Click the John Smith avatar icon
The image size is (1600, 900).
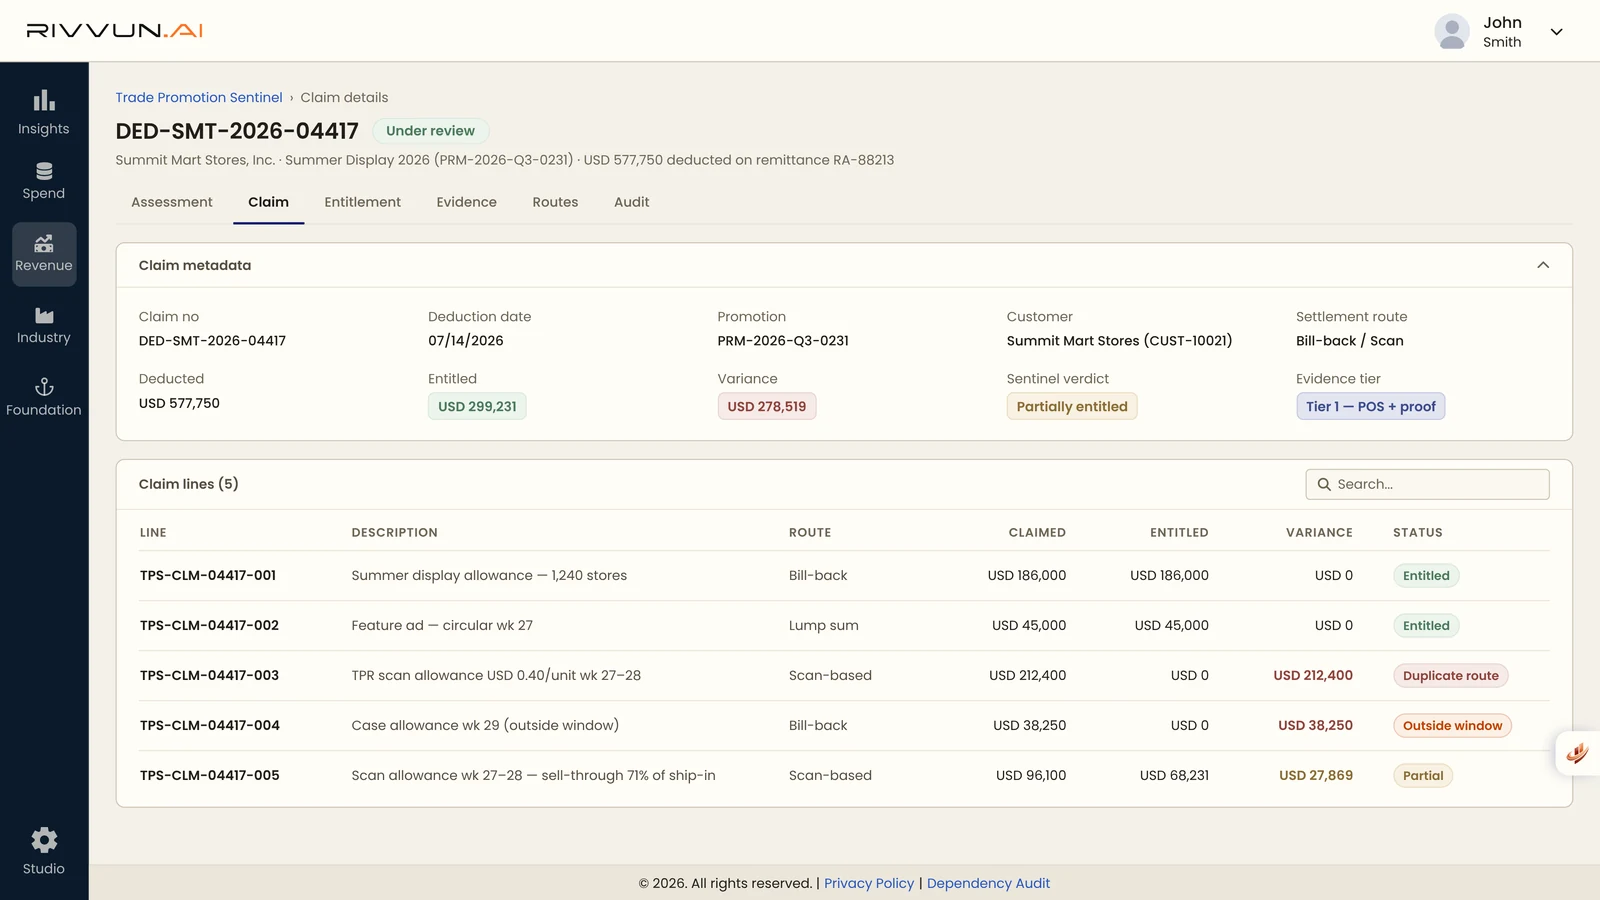click(1452, 32)
